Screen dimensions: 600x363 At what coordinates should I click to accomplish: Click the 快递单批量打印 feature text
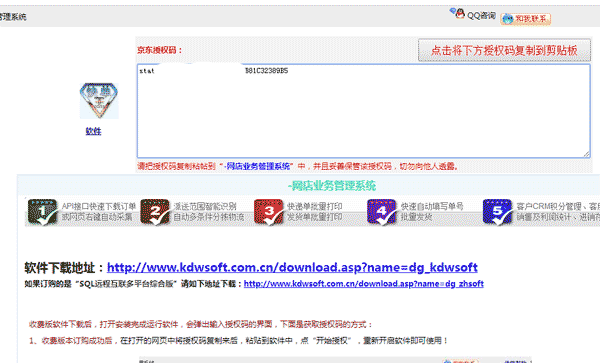pyautogui.click(x=315, y=206)
